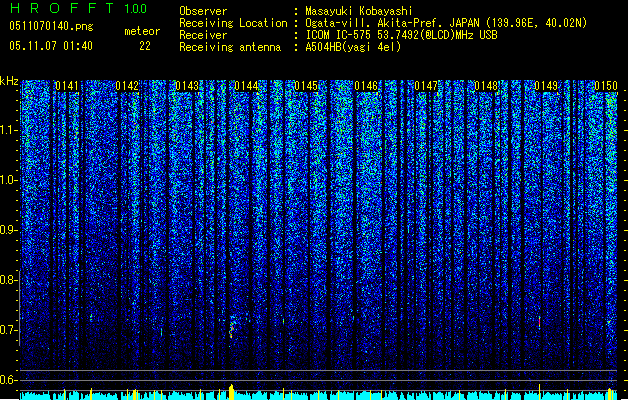629x400 pixels.
Task: Click the 0143 time marker
Action: (x=187, y=86)
